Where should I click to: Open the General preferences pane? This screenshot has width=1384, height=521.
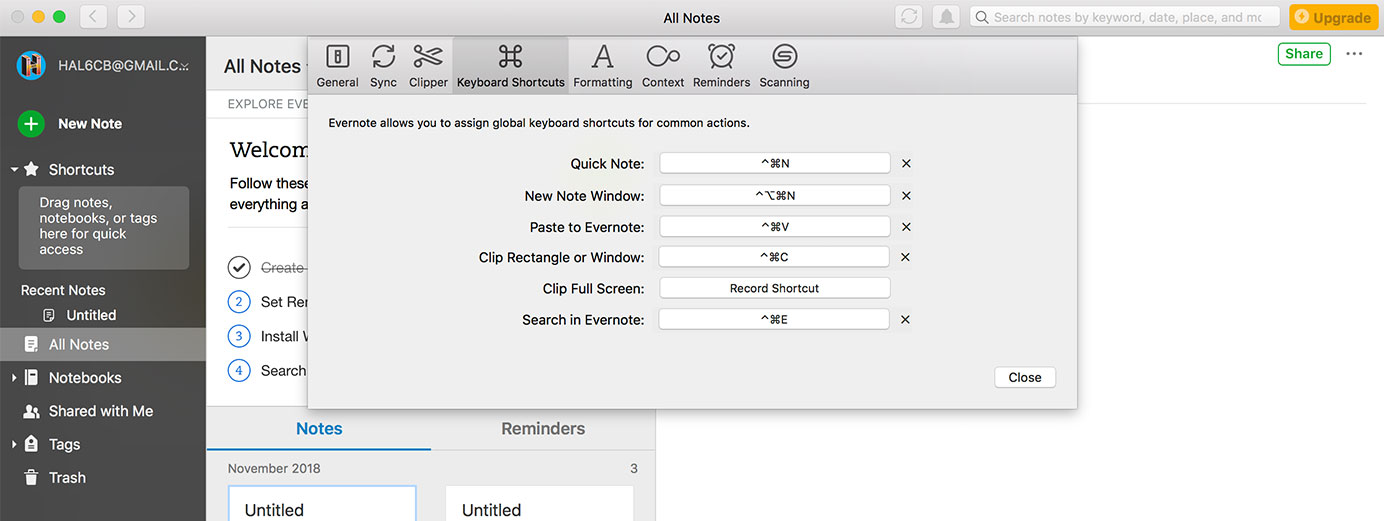pyautogui.click(x=337, y=66)
